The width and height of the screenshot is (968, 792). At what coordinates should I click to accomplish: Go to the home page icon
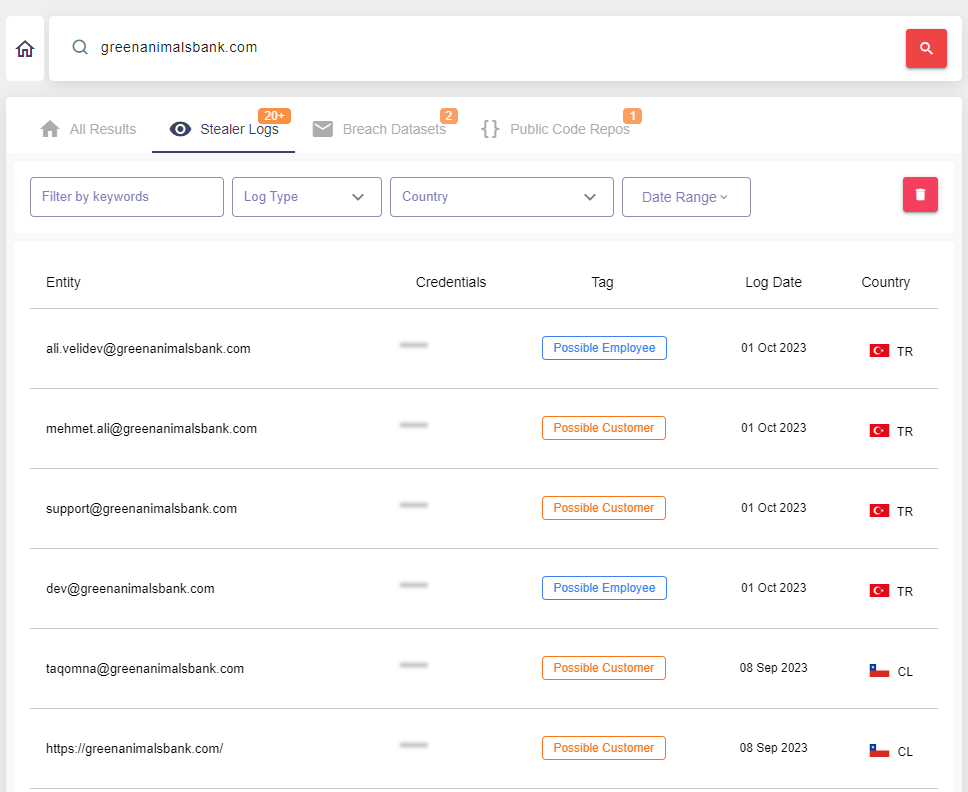[x=25, y=48]
